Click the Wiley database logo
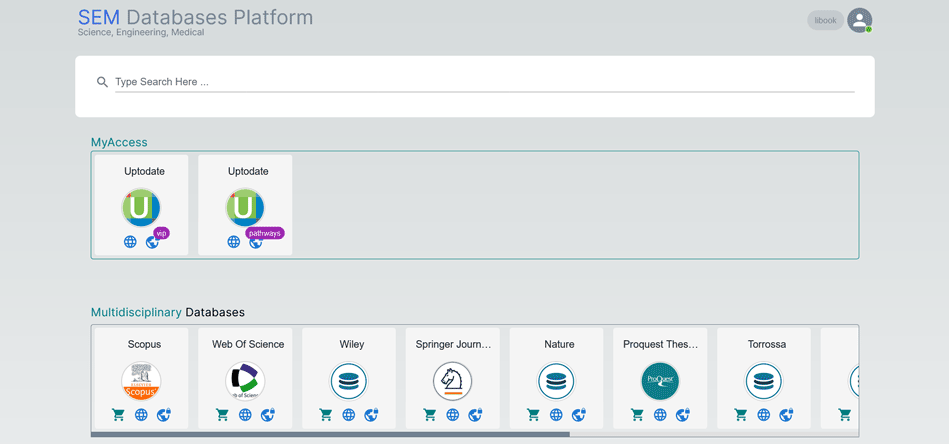949x444 pixels. [x=349, y=381]
